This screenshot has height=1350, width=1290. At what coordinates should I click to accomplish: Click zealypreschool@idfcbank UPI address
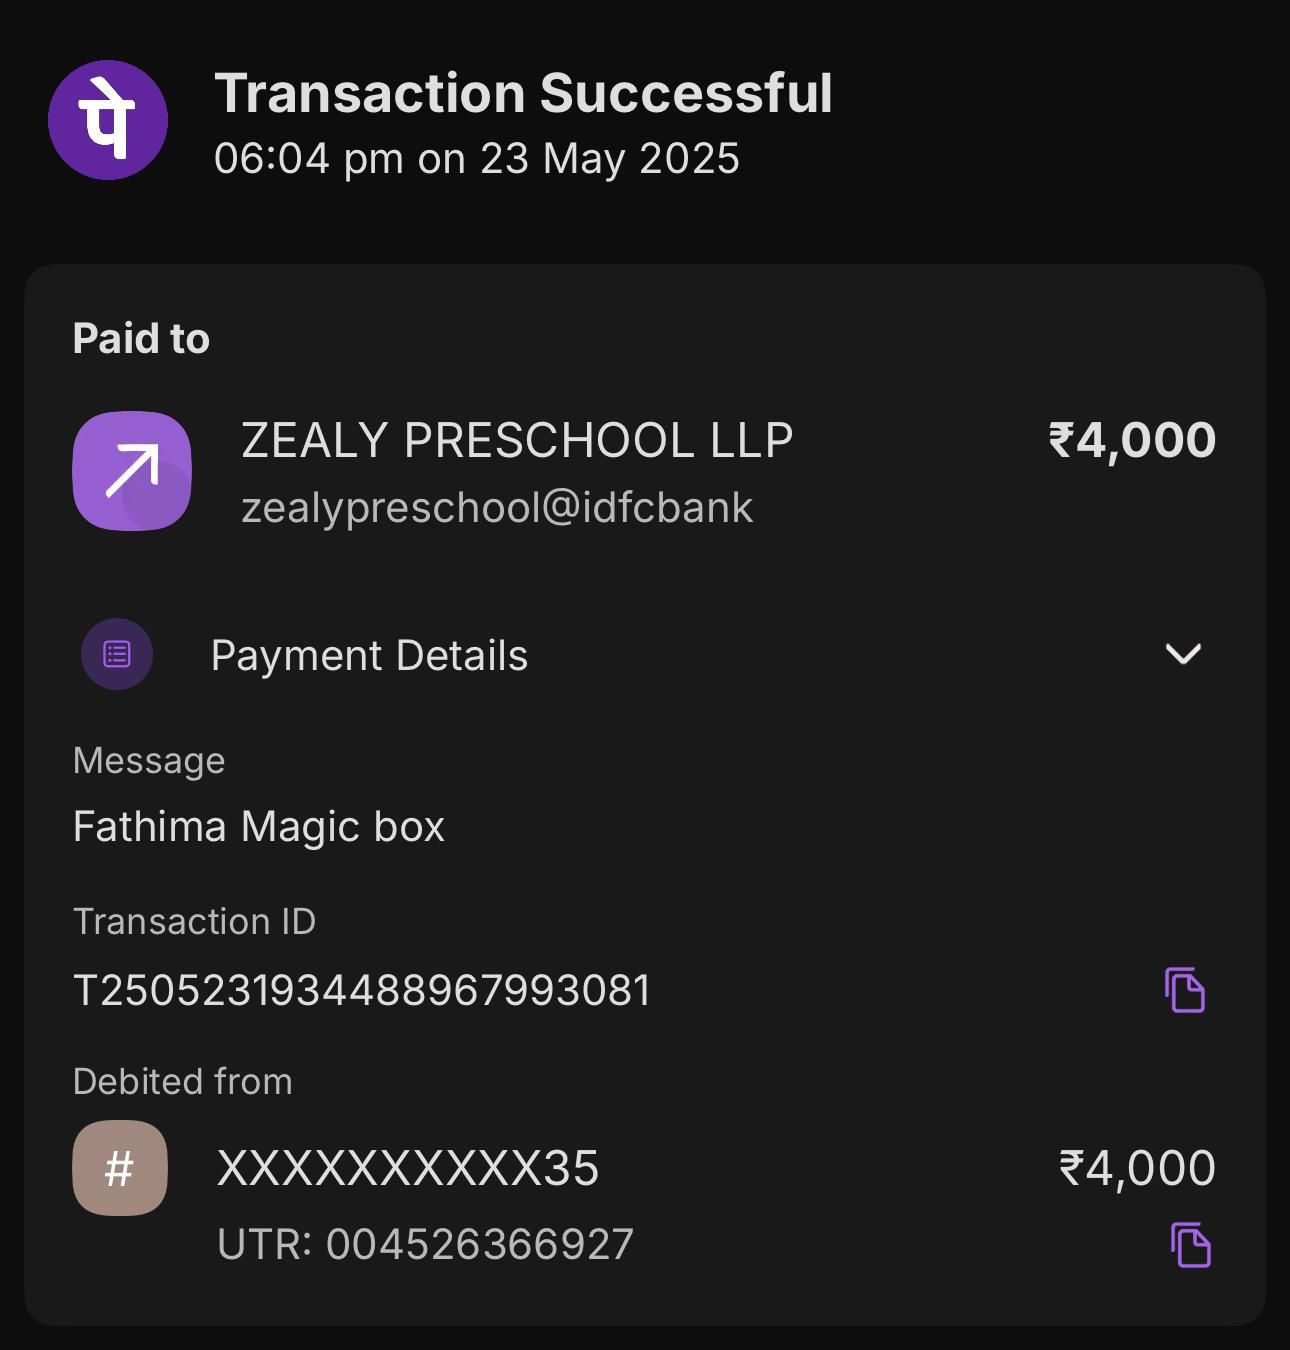click(497, 508)
